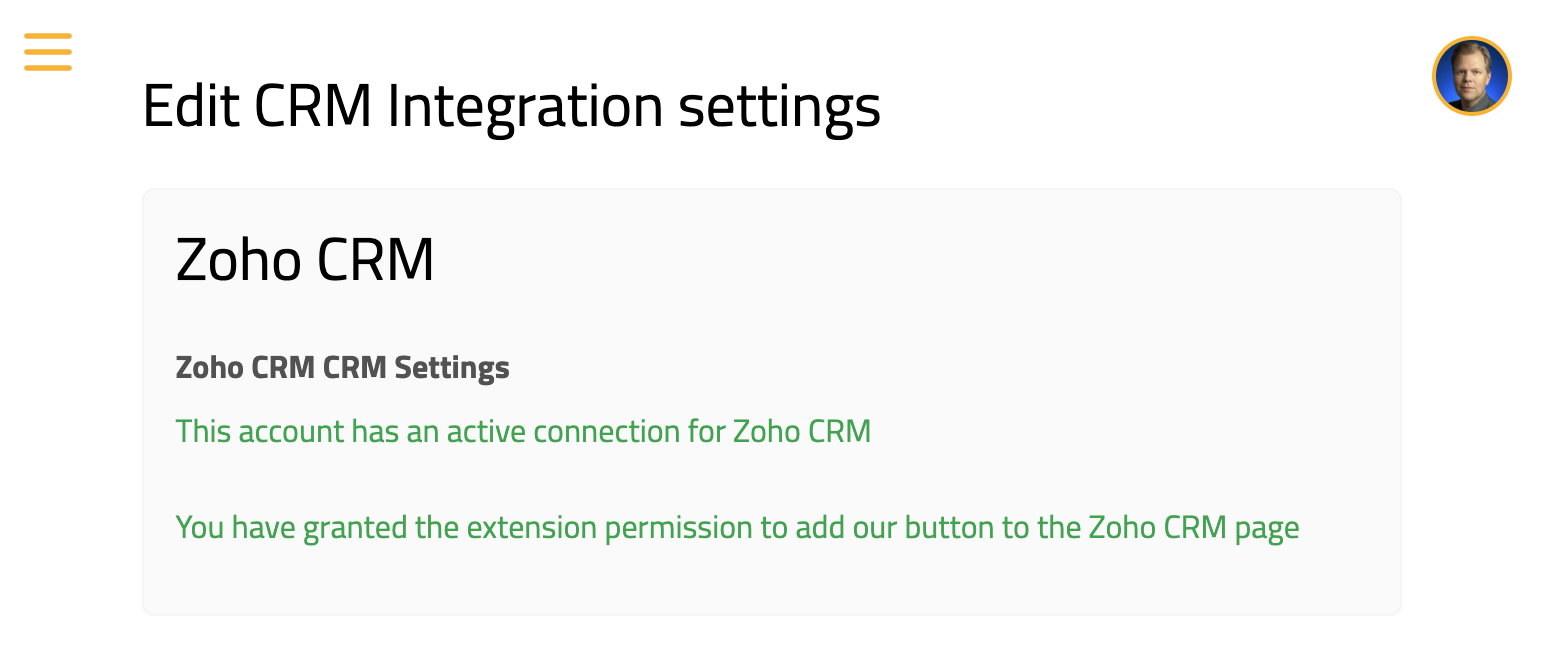The image size is (1542, 664).
Task: Click the word "Settings" in the bold label
Action: [452, 368]
